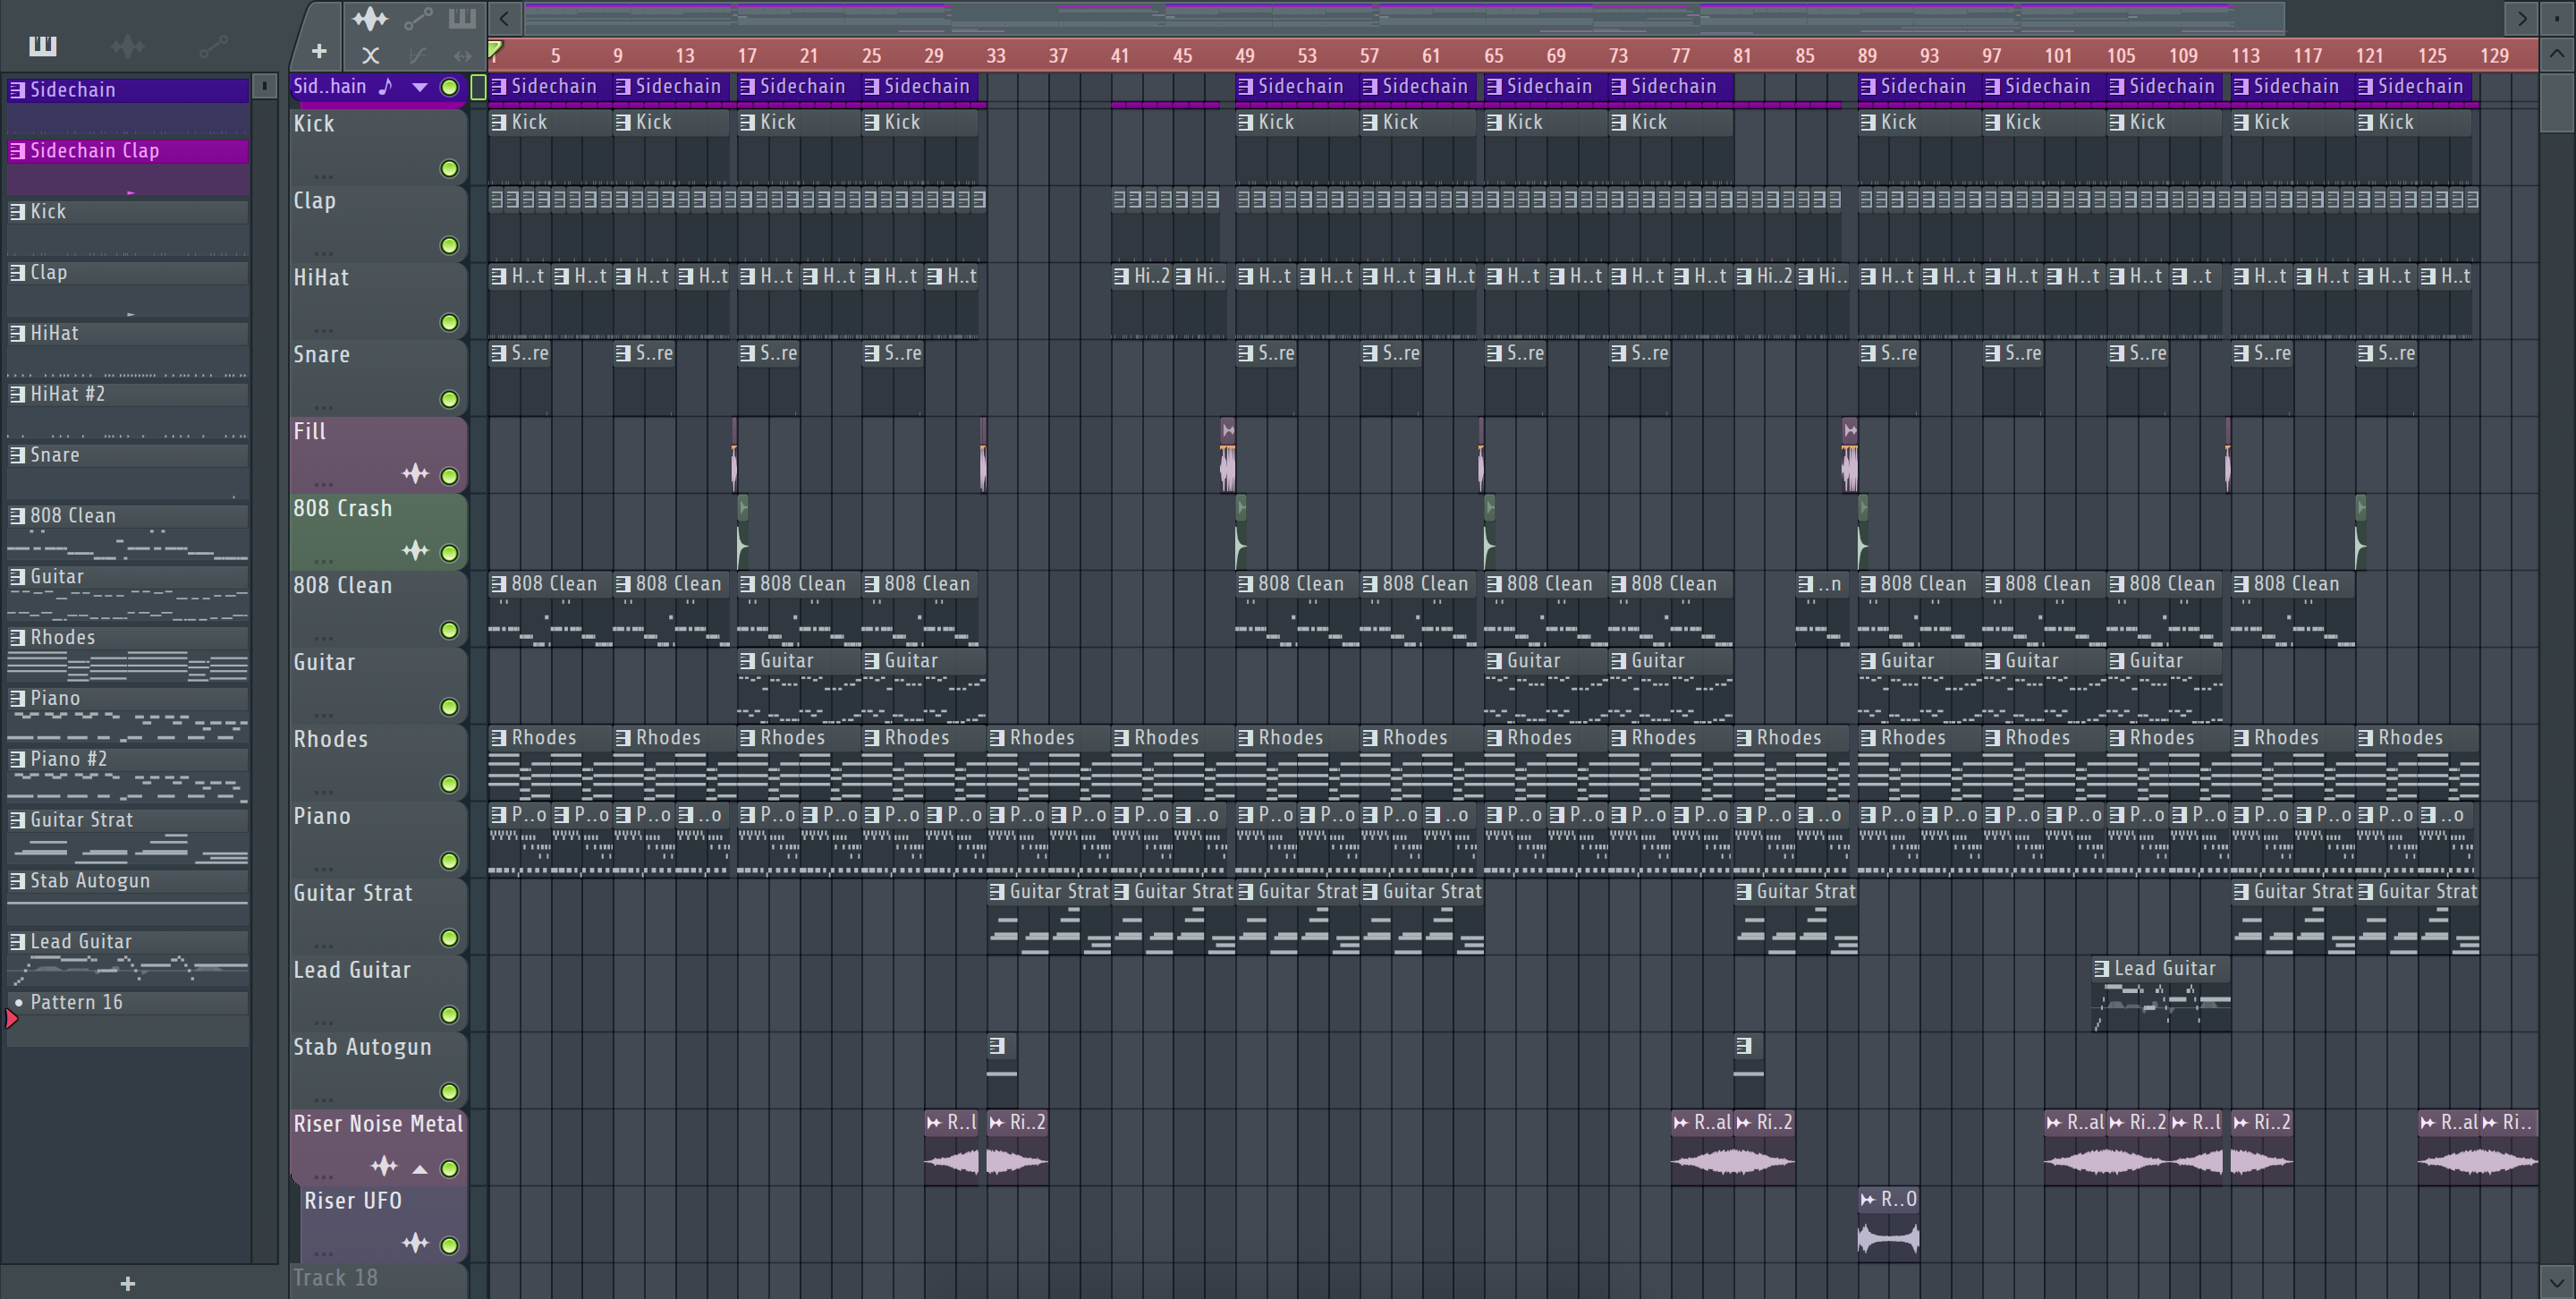Mute the Lead Guitar track
2576x1299 pixels.
click(x=449, y=1016)
